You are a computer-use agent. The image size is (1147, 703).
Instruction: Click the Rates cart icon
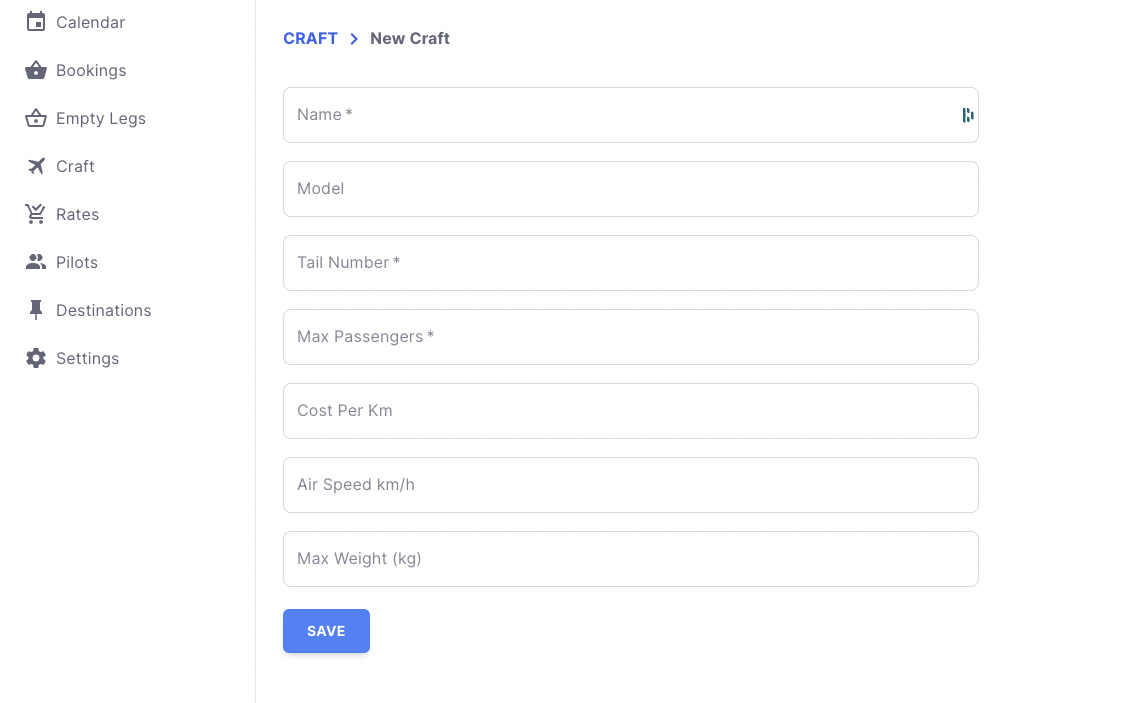[36, 214]
